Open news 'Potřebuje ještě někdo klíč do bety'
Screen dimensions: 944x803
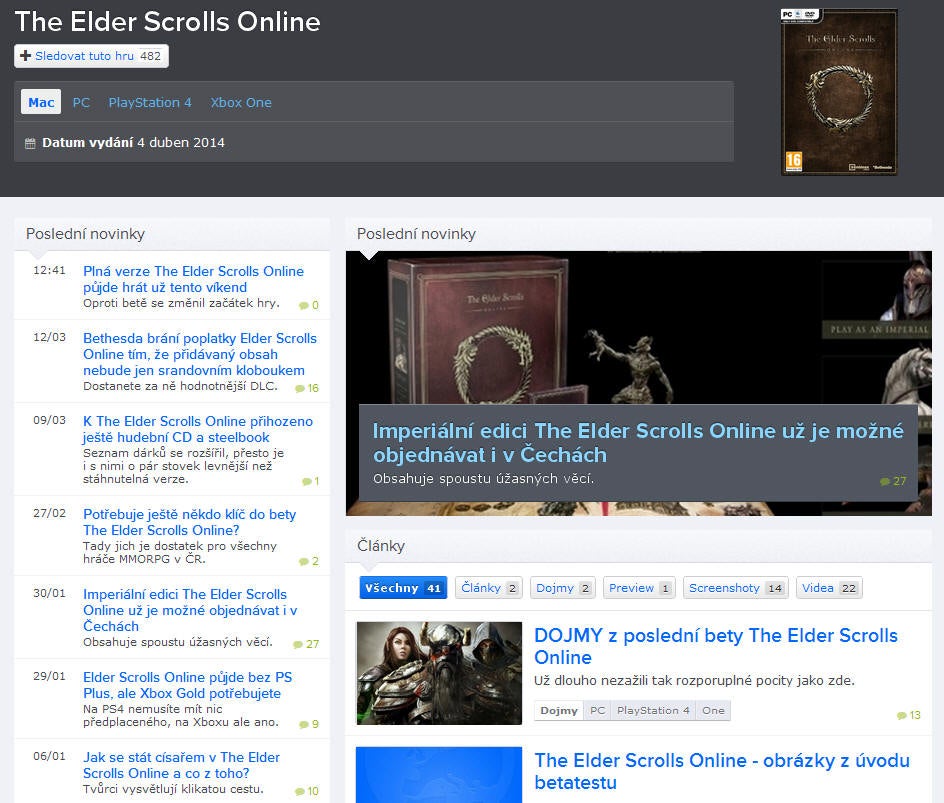(190, 522)
